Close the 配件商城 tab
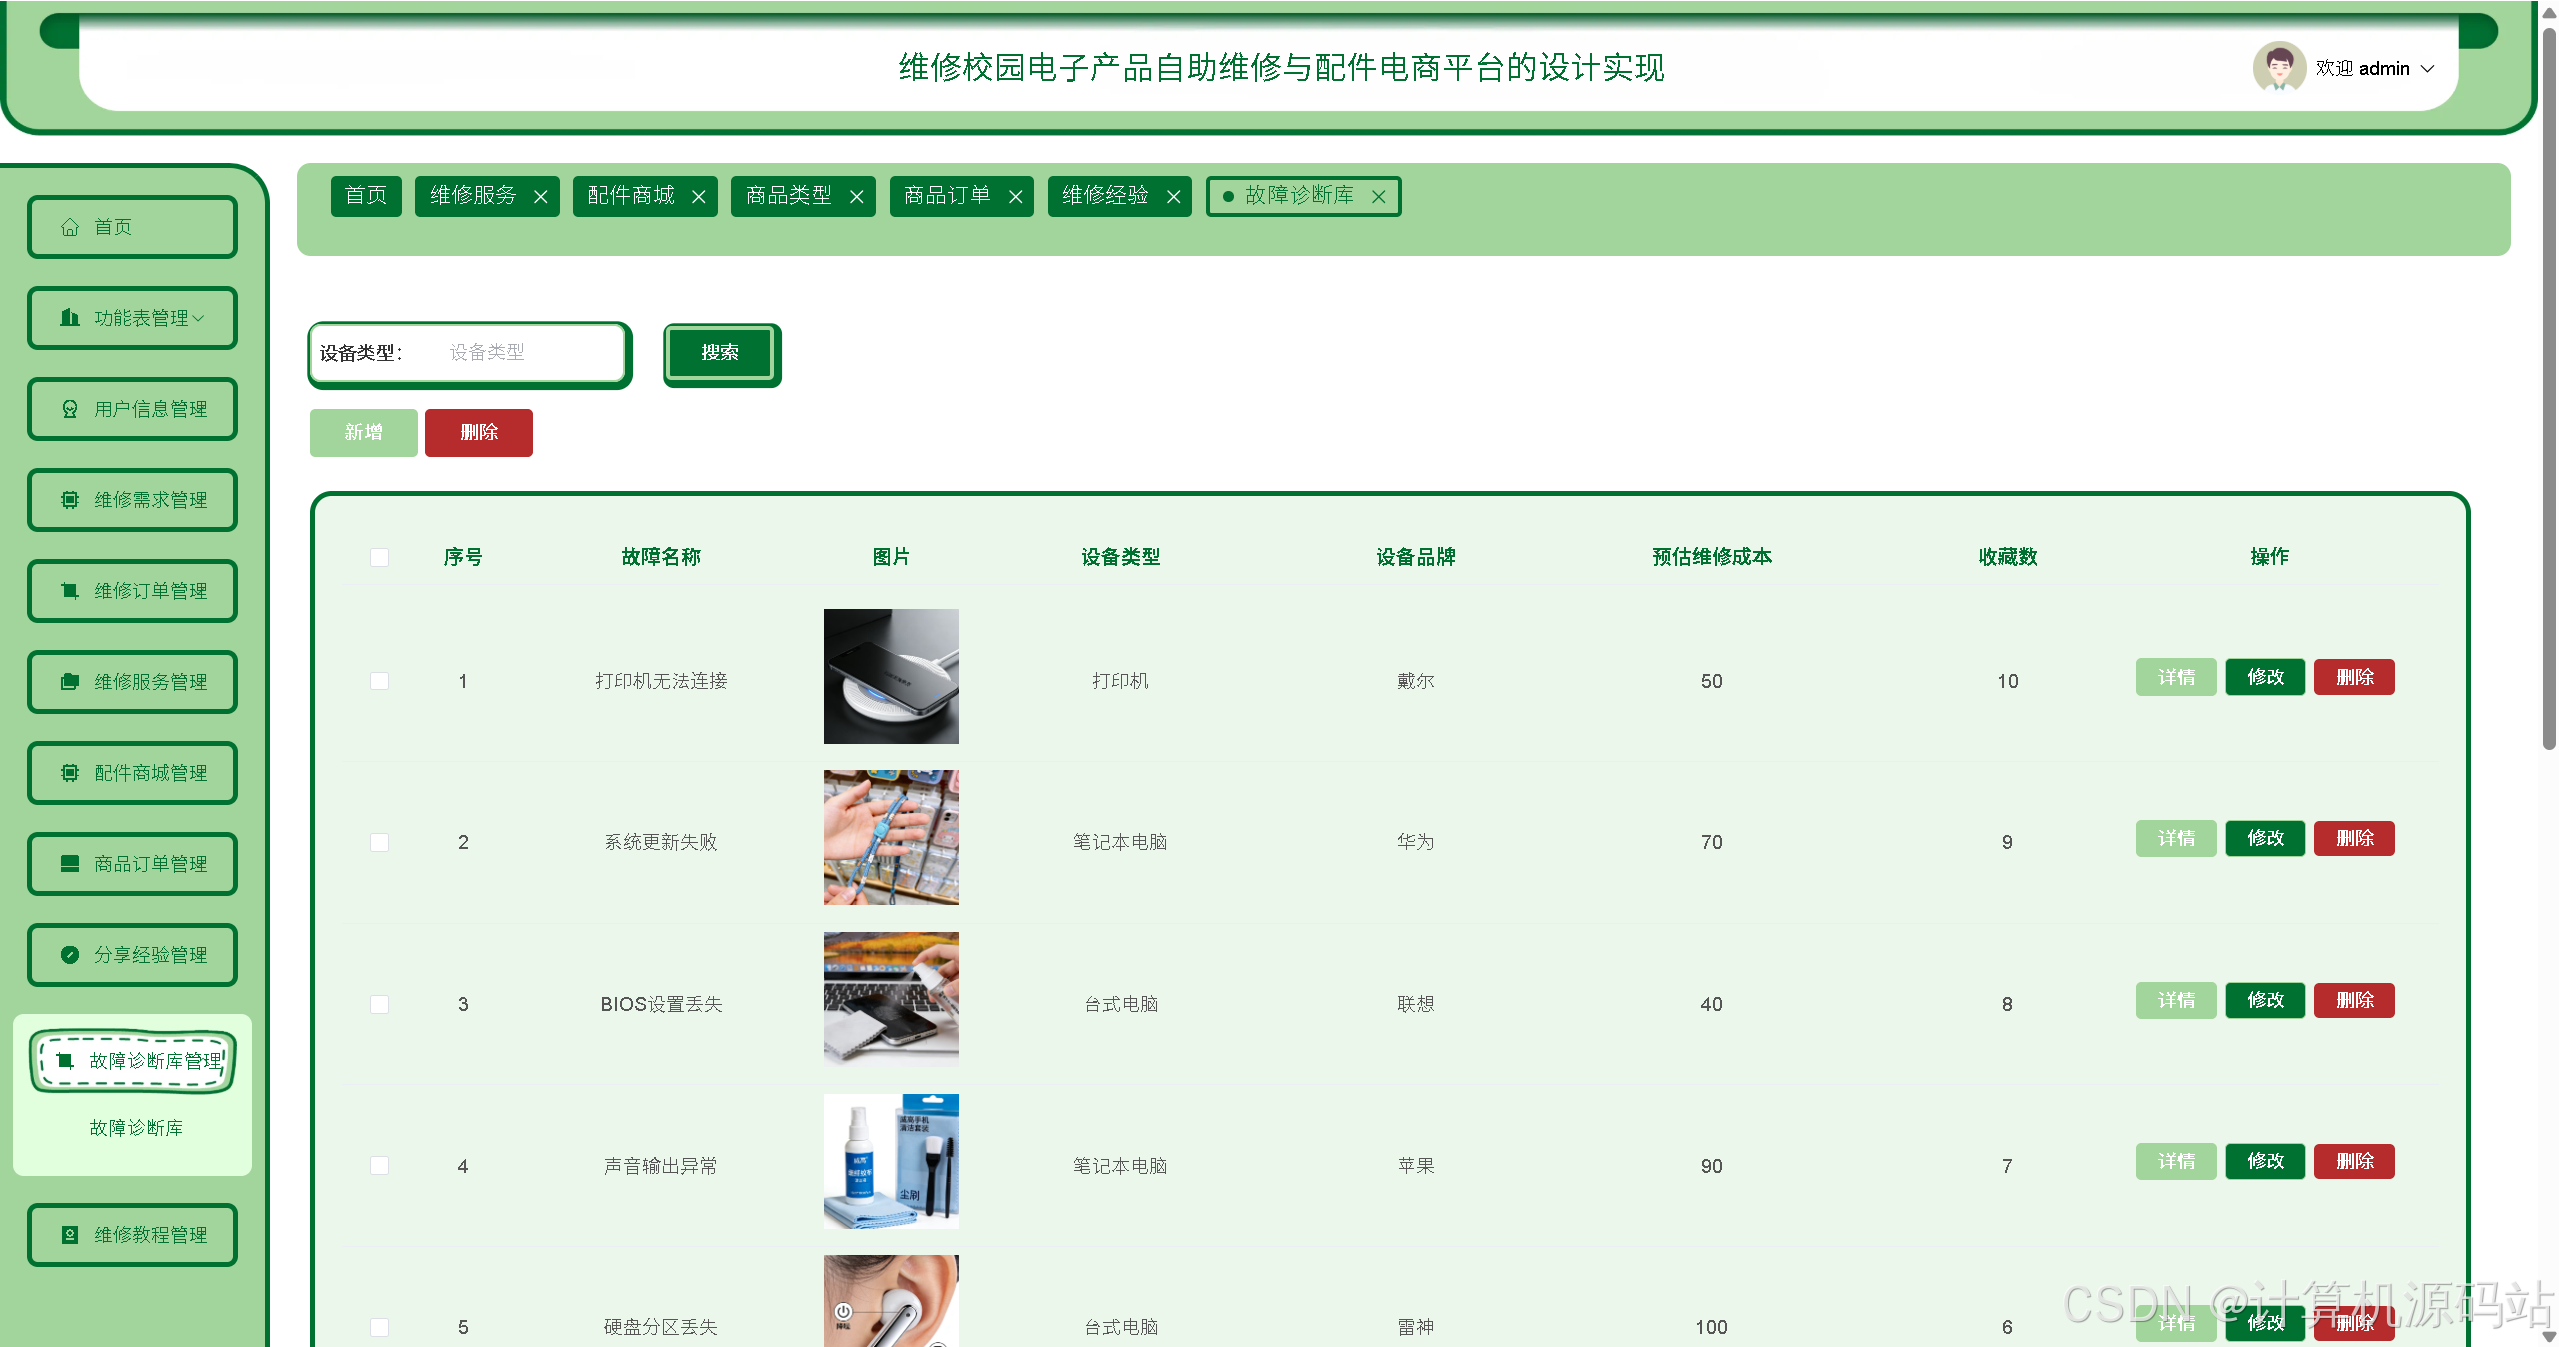The image size is (2559, 1347). tap(699, 197)
